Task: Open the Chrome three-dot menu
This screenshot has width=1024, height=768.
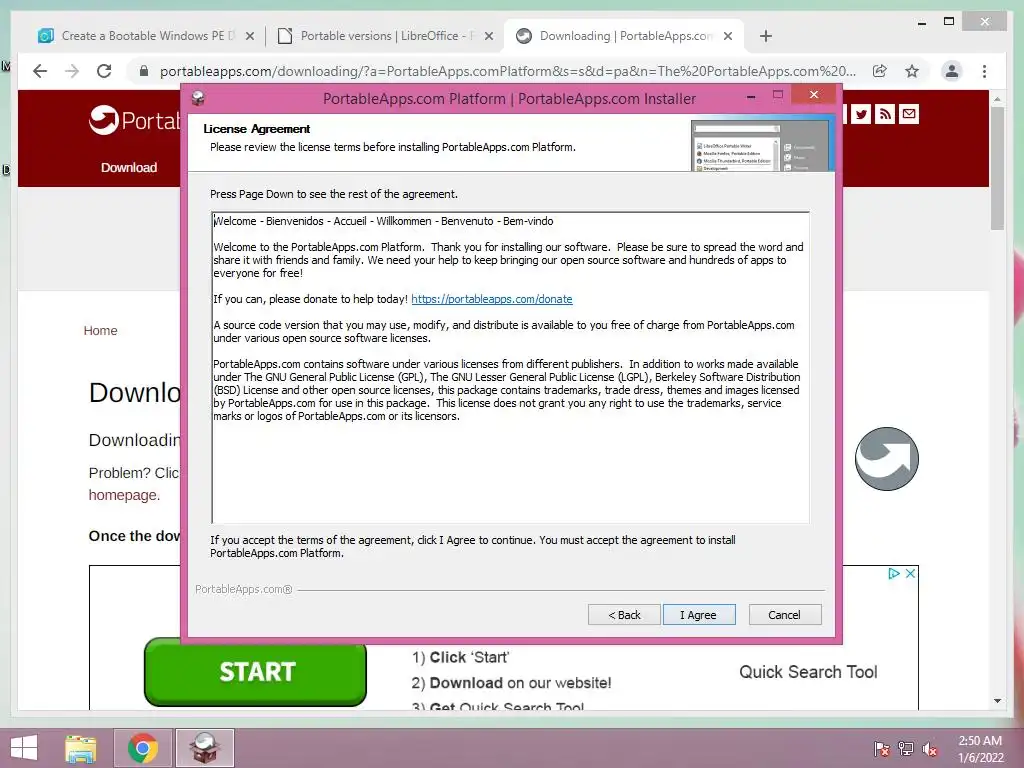Action: [984, 71]
